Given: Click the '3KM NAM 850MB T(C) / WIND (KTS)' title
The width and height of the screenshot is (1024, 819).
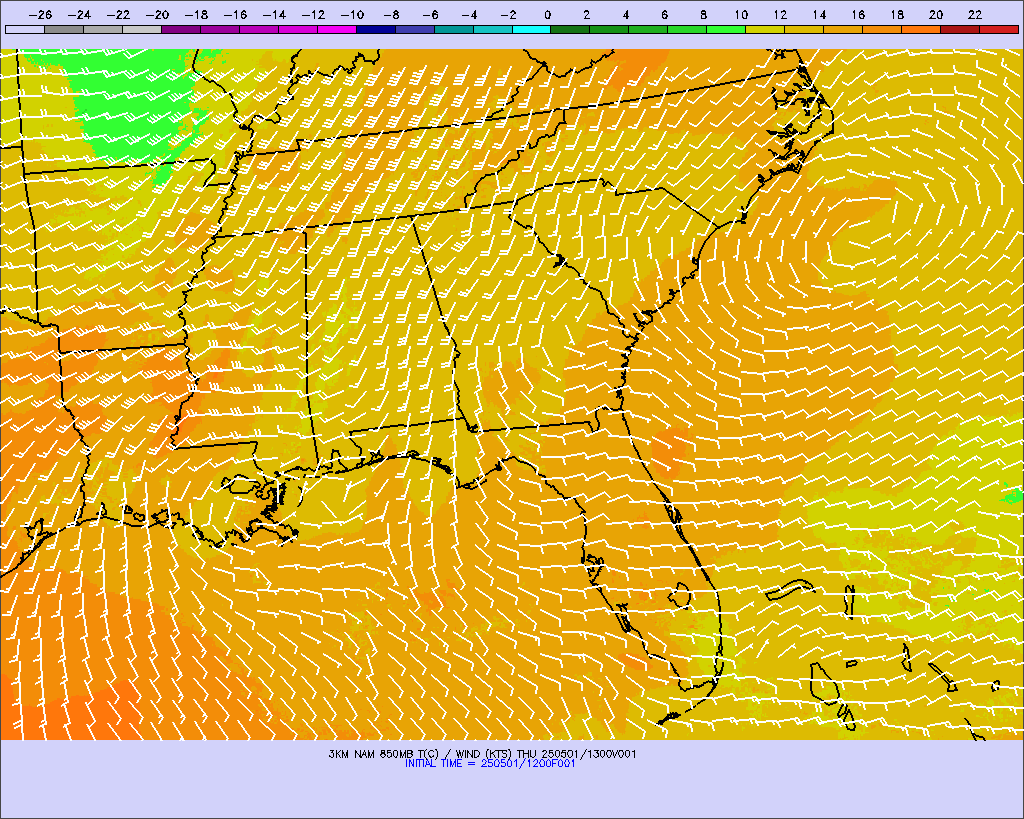Looking at the screenshot, I should pos(421,754).
